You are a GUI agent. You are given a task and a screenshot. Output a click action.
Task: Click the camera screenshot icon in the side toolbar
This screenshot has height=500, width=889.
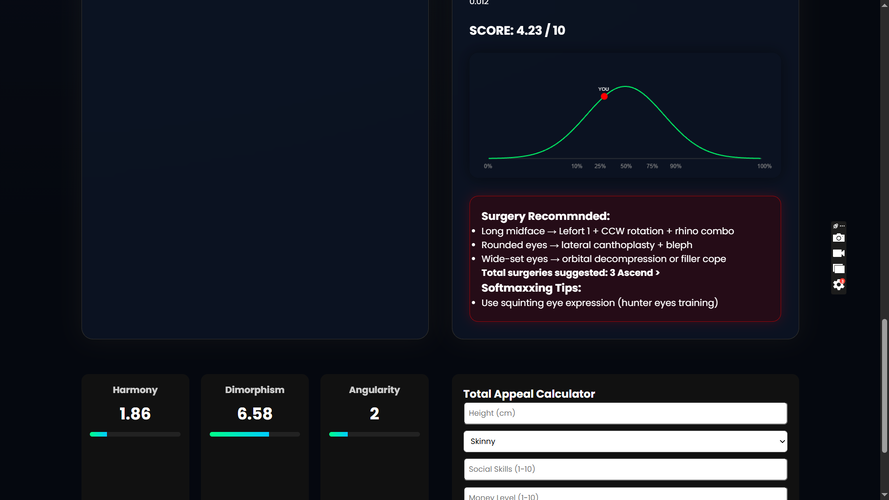coord(839,238)
